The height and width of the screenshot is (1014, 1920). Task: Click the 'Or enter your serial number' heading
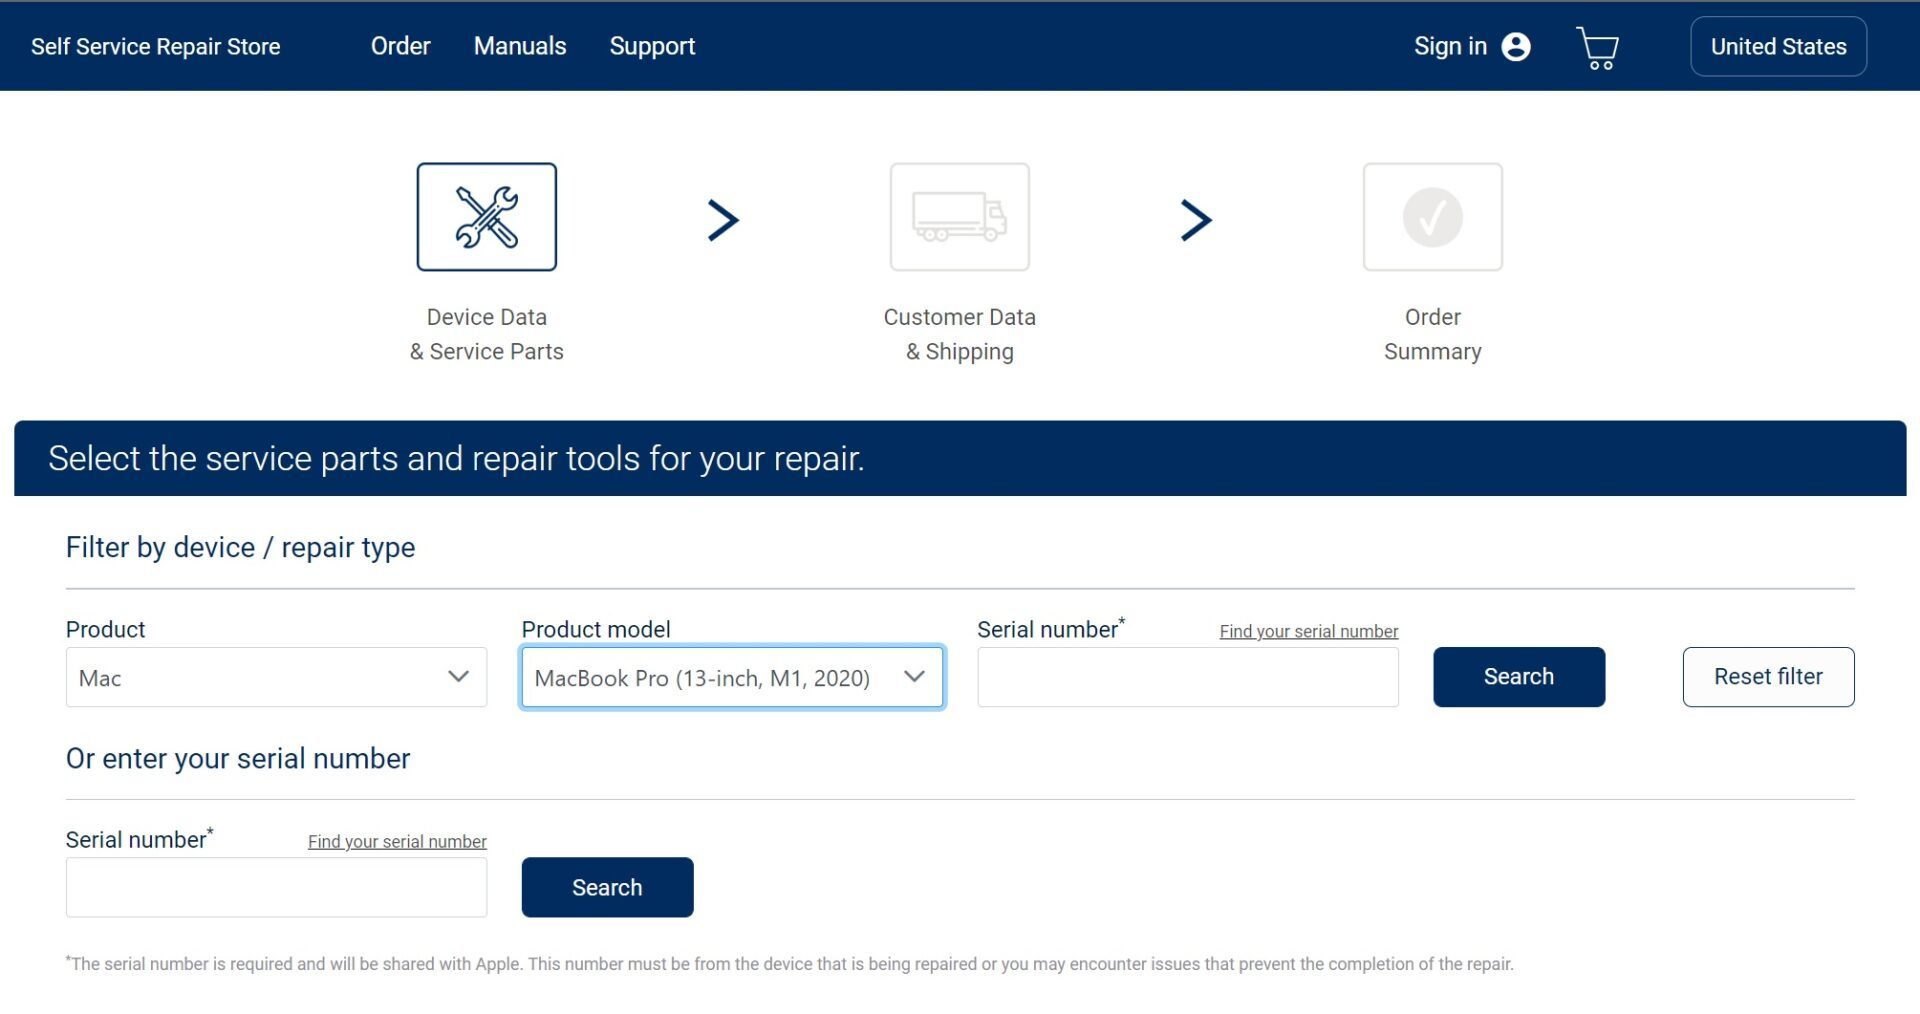click(238, 758)
